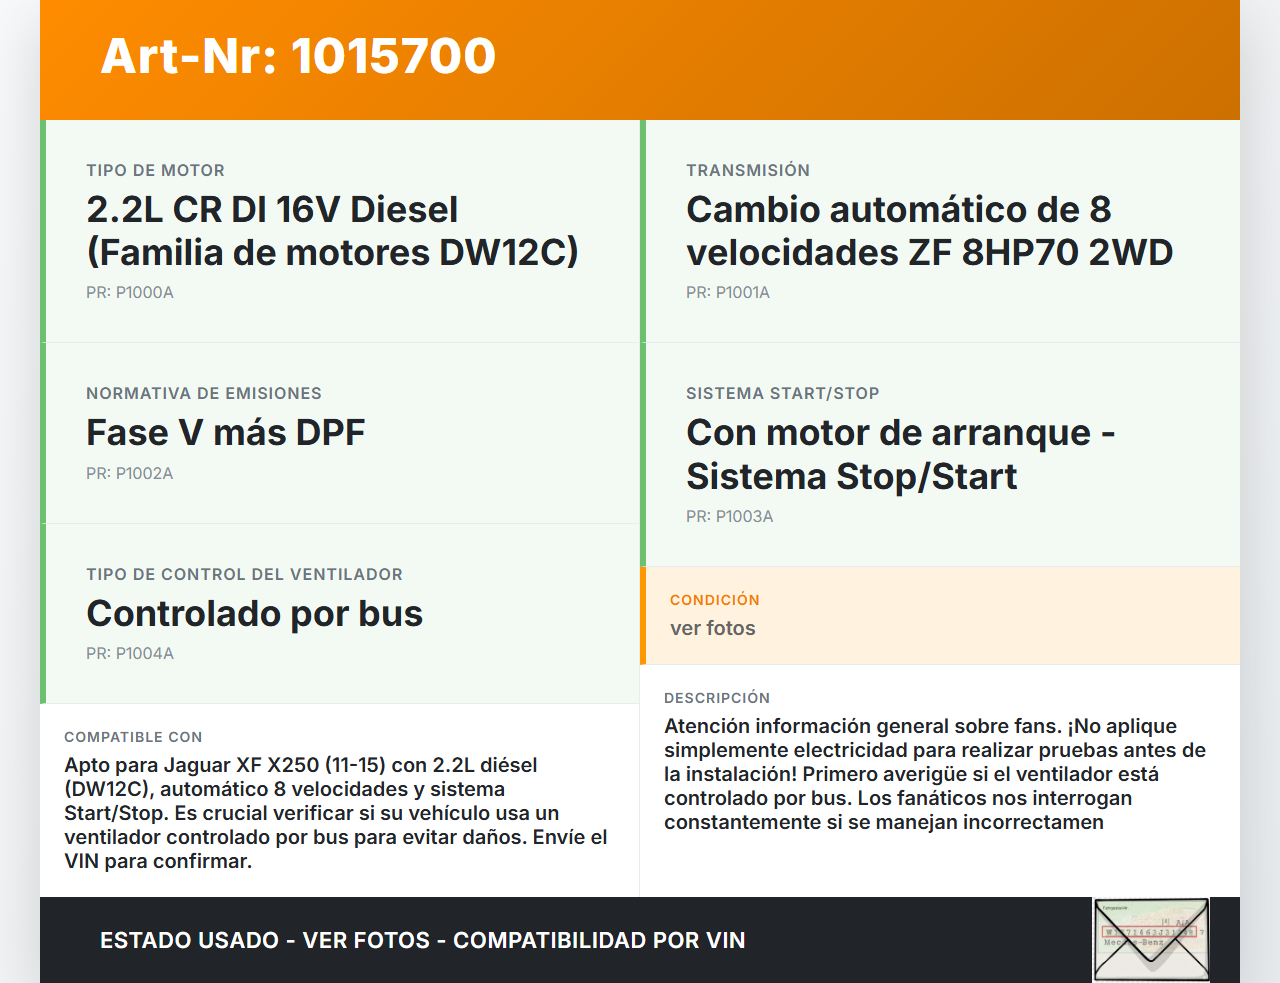Click the Apto para Jaguar XF compatibility paragraph
The width and height of the screenshot is (1280, 983).
point(336,813)
